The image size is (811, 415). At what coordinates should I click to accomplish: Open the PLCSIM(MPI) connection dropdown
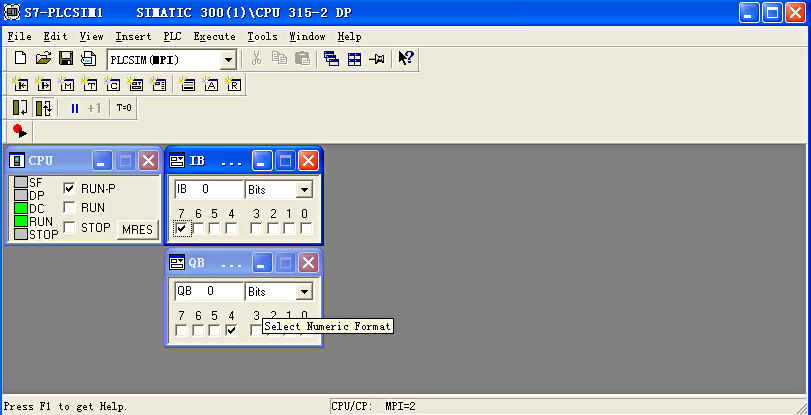click(228, 60)
